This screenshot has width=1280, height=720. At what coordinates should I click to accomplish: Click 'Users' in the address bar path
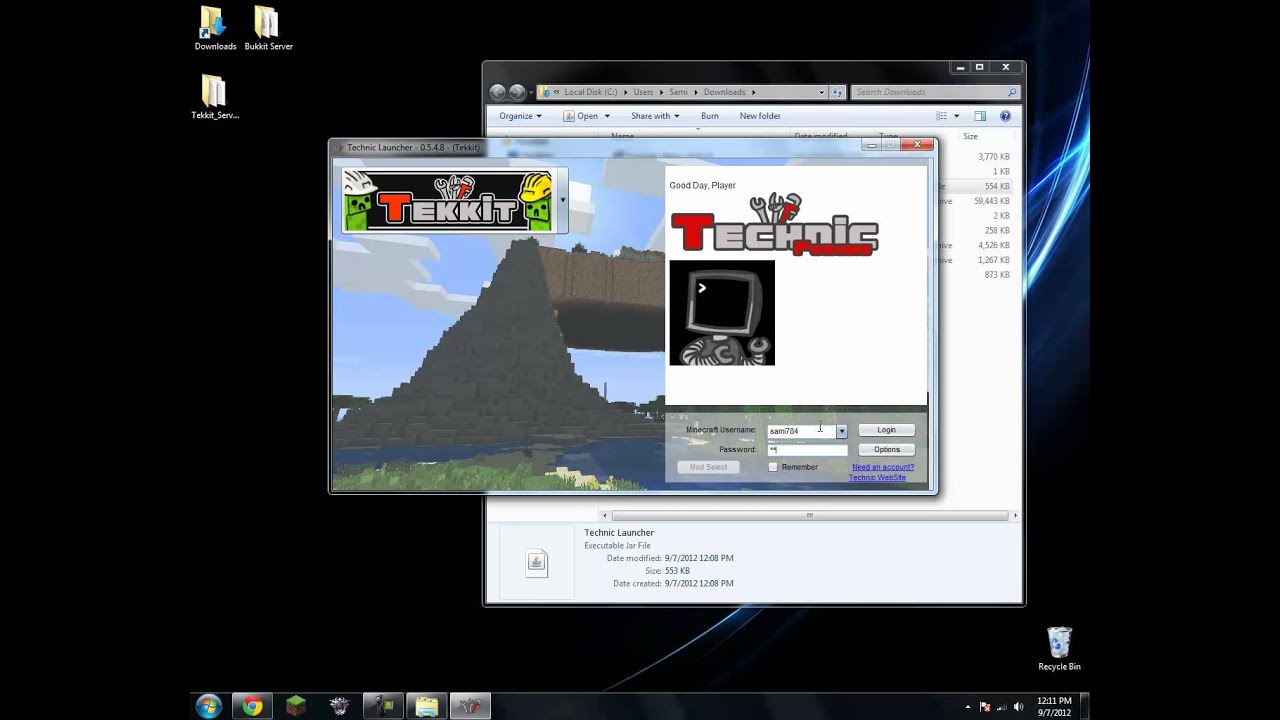(643, 92)
